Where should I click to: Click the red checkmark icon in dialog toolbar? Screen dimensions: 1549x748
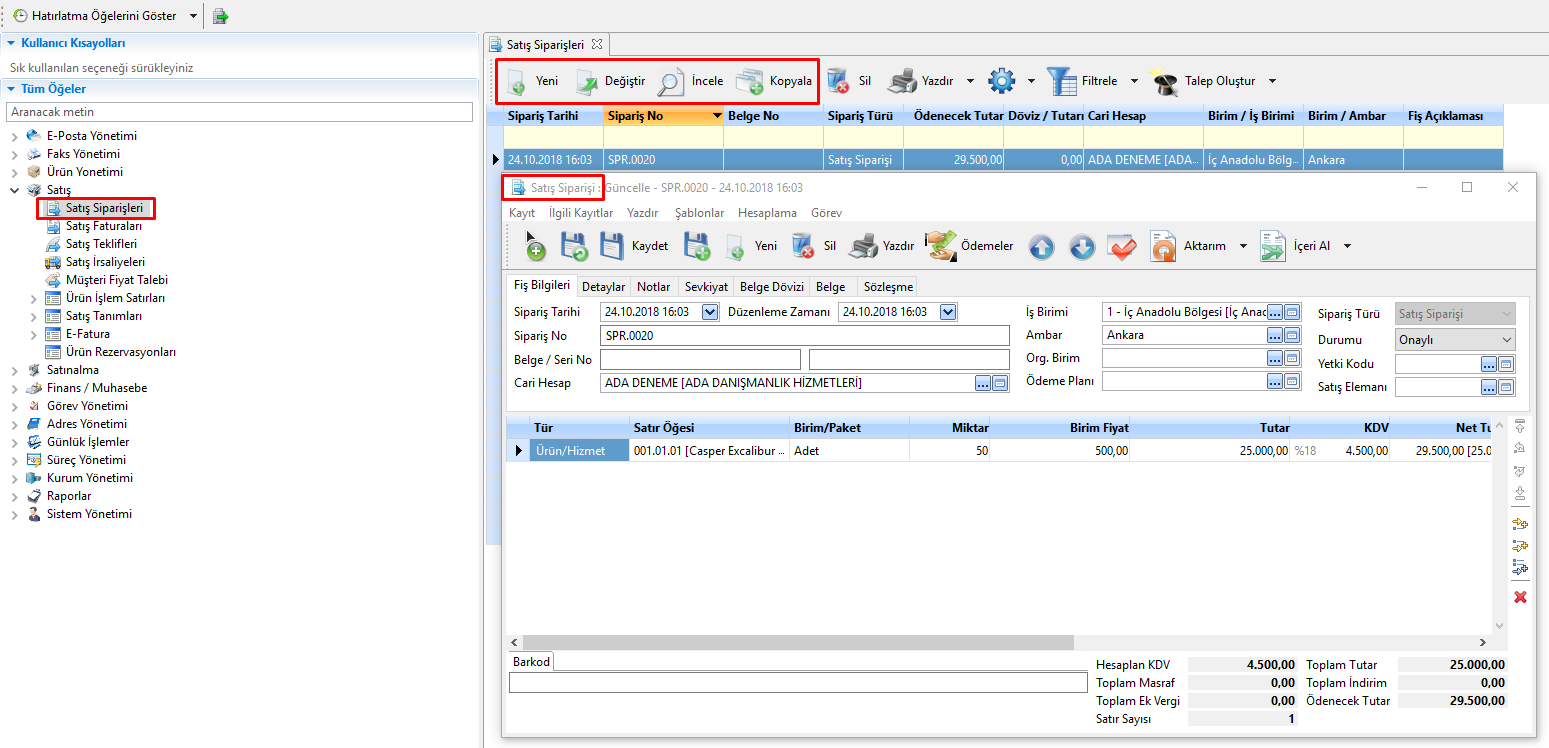(1122, 247)
